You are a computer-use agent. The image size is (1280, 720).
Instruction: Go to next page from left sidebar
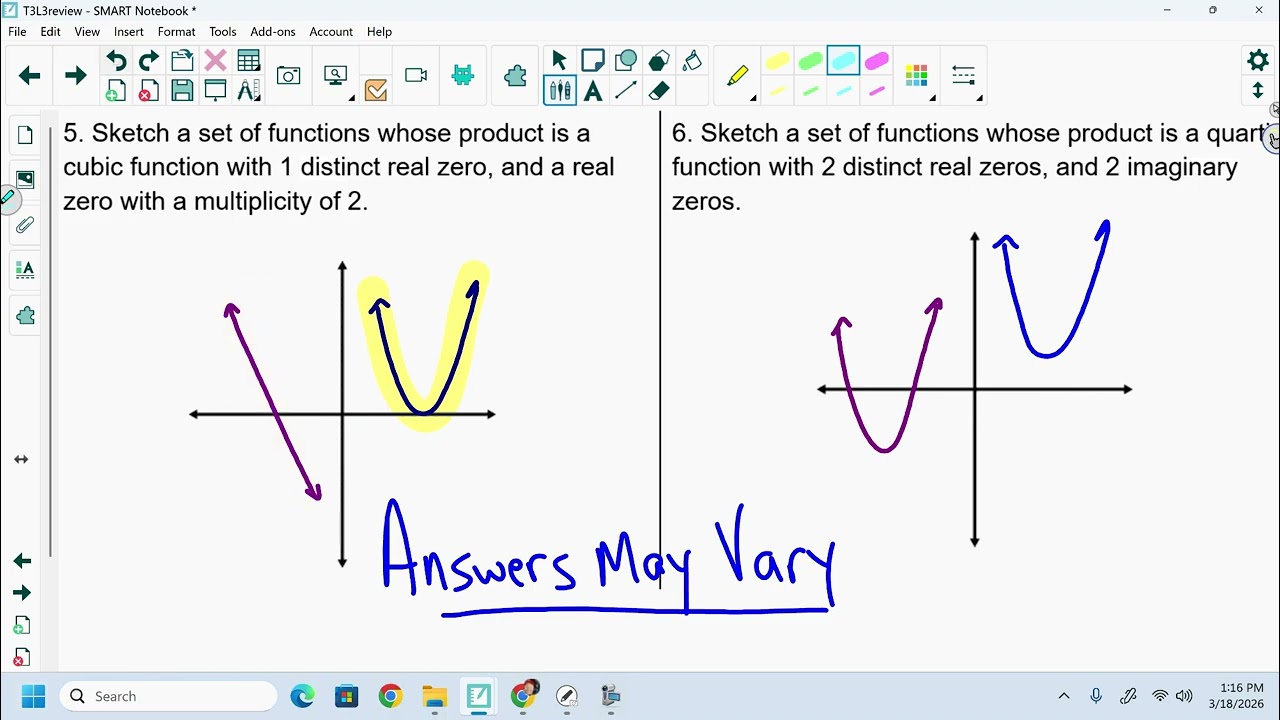point(22,593)
